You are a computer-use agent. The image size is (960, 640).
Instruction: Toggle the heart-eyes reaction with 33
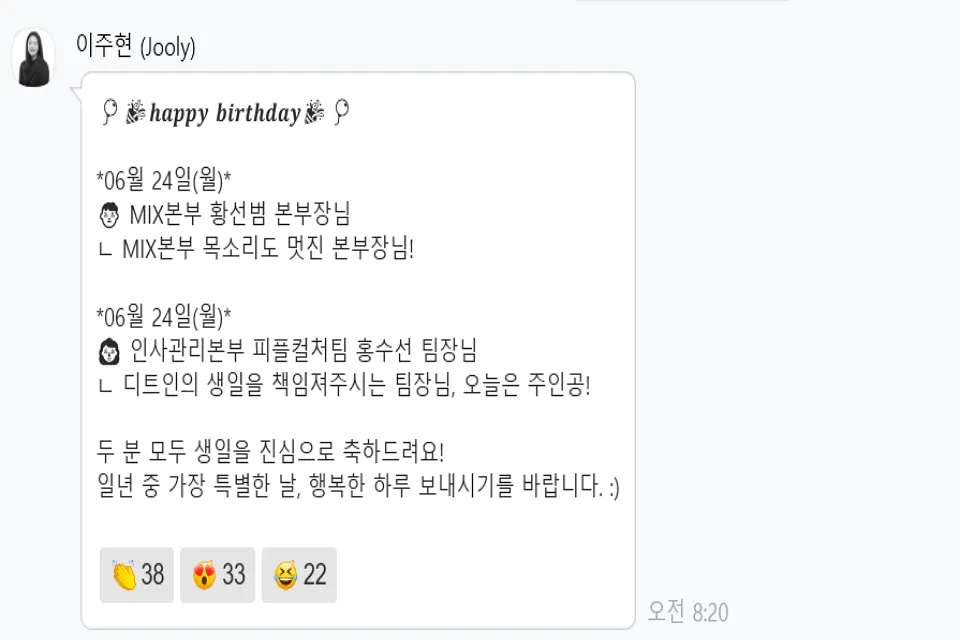(x=217, y=574)
